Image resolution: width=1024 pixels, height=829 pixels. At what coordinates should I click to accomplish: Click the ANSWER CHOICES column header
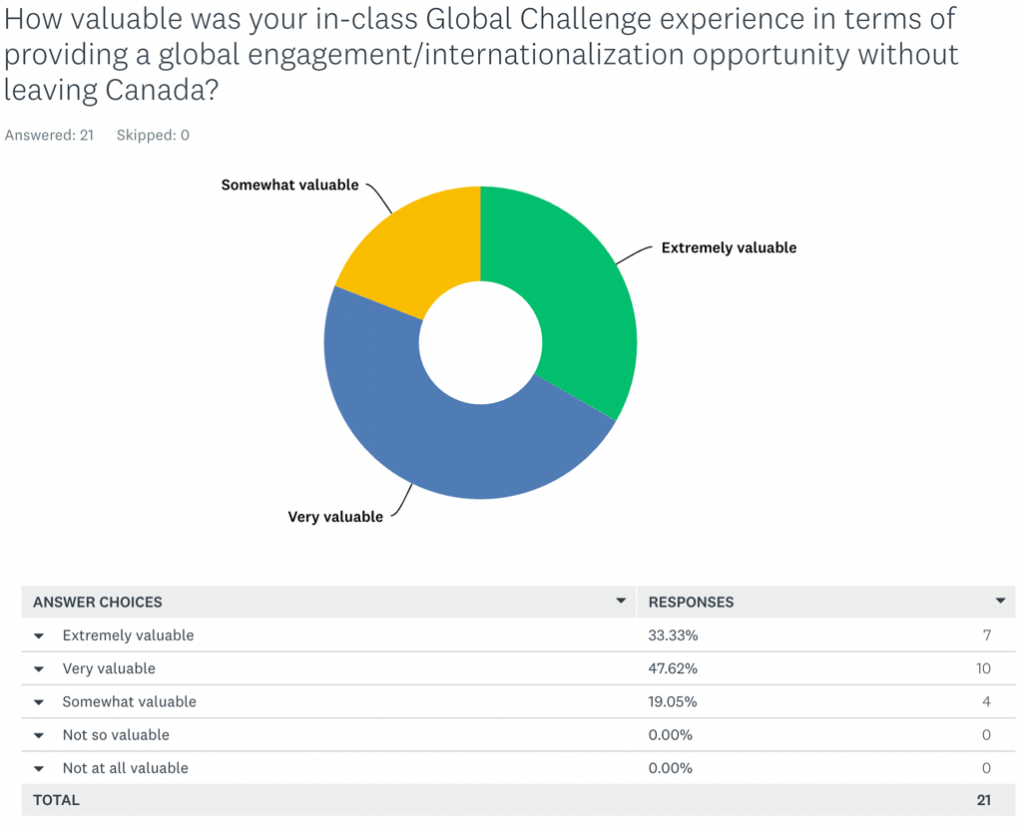click(97, 602)
